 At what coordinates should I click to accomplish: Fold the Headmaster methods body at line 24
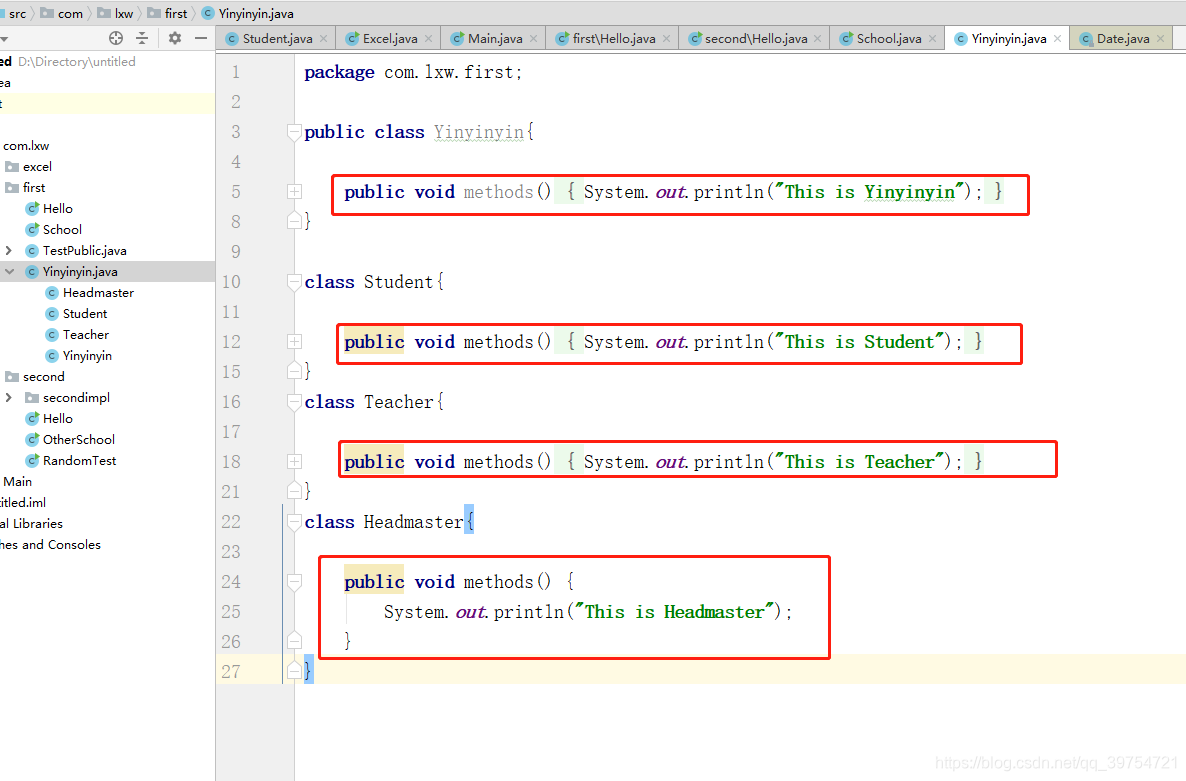[x=292, y=580]
